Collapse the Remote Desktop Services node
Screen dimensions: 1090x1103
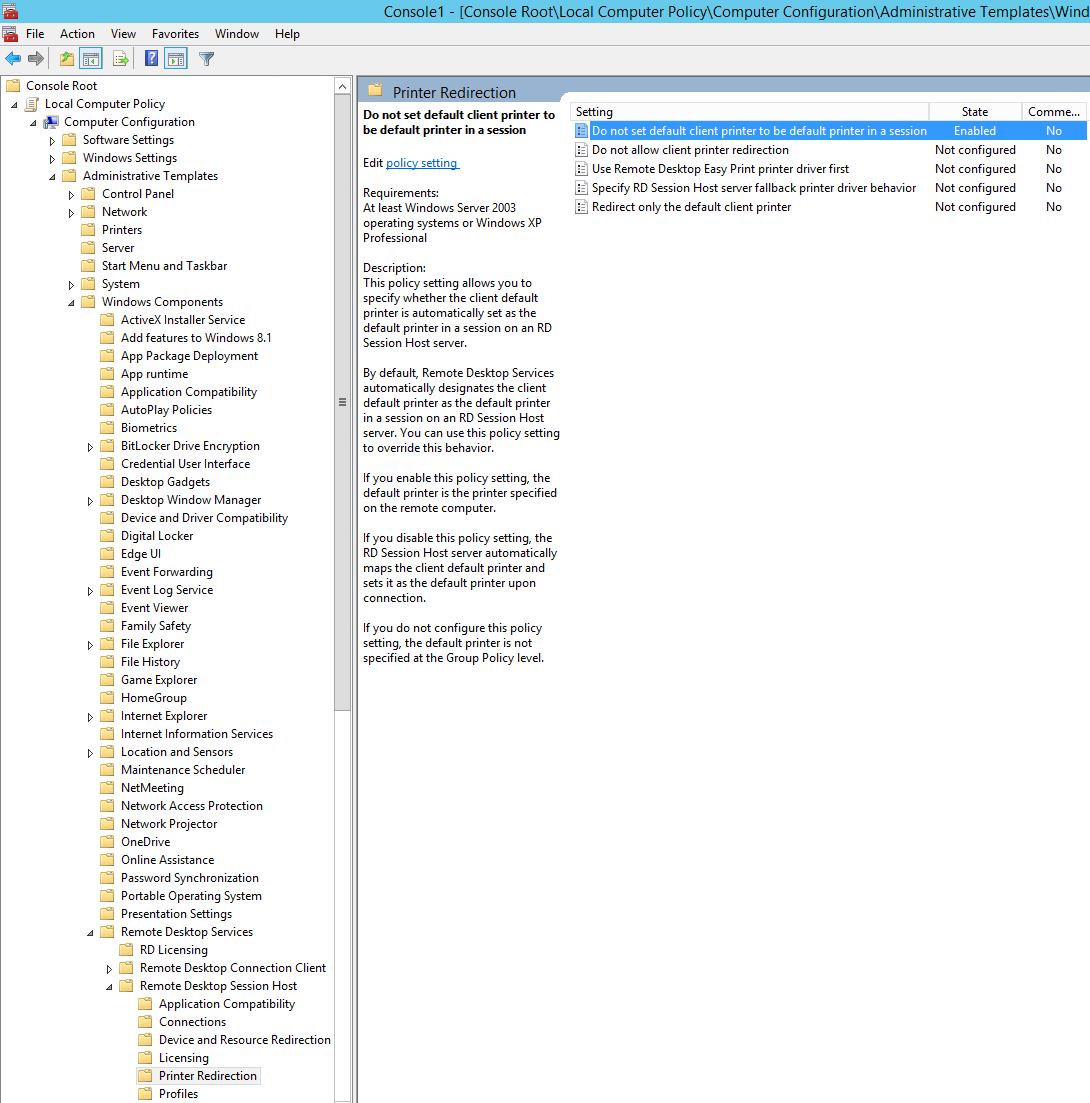click(x=90, y=933)
